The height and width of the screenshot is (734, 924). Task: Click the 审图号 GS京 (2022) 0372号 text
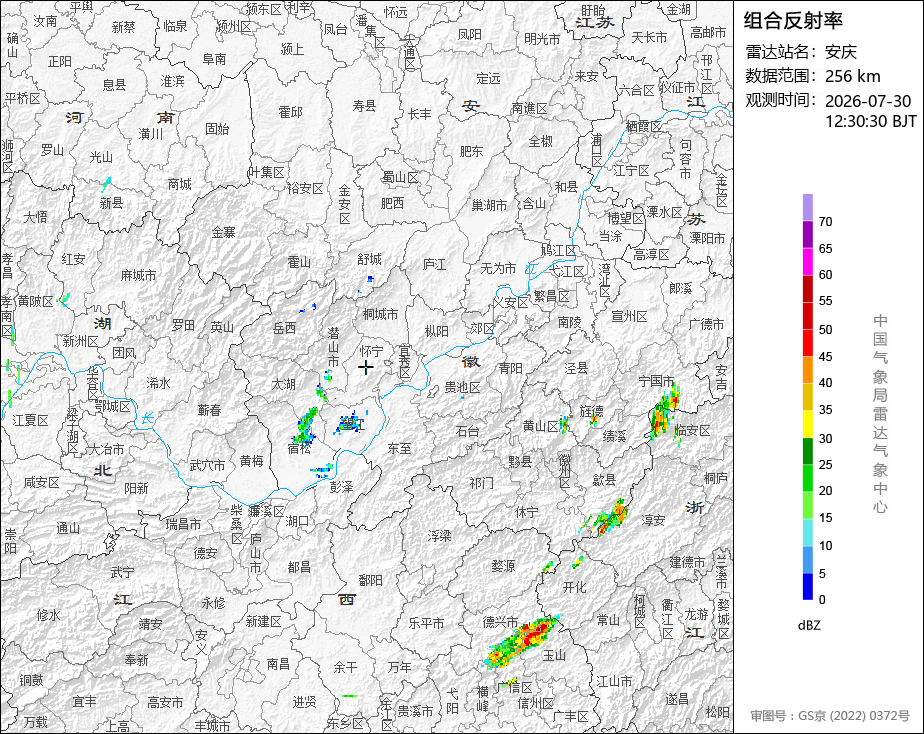[x=830, y=716]
